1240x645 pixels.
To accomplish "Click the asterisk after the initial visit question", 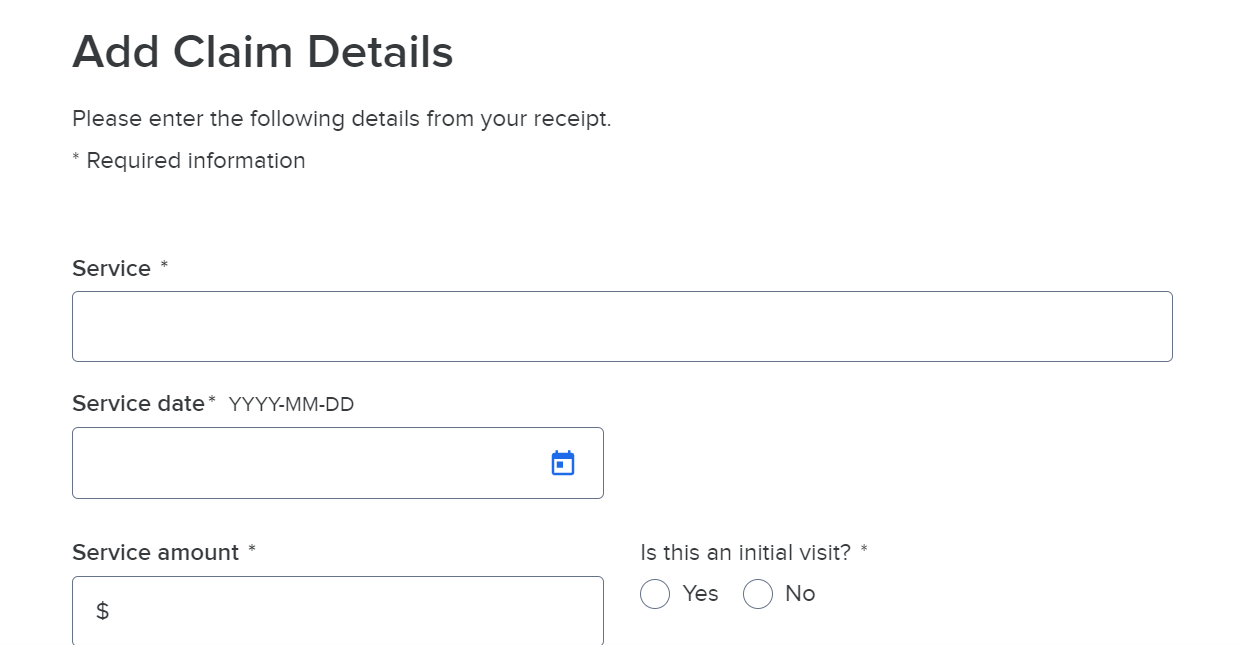I will 864,550.
